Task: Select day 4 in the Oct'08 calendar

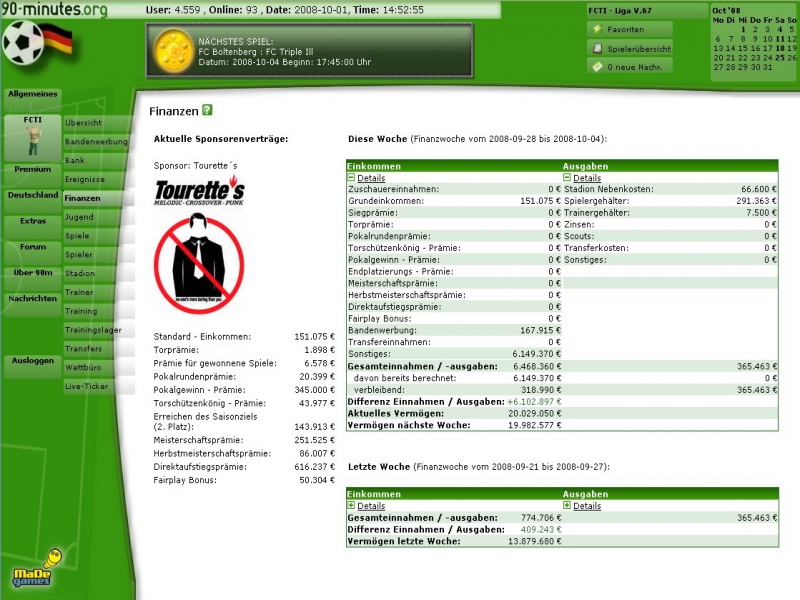Action: coord(780,30)
